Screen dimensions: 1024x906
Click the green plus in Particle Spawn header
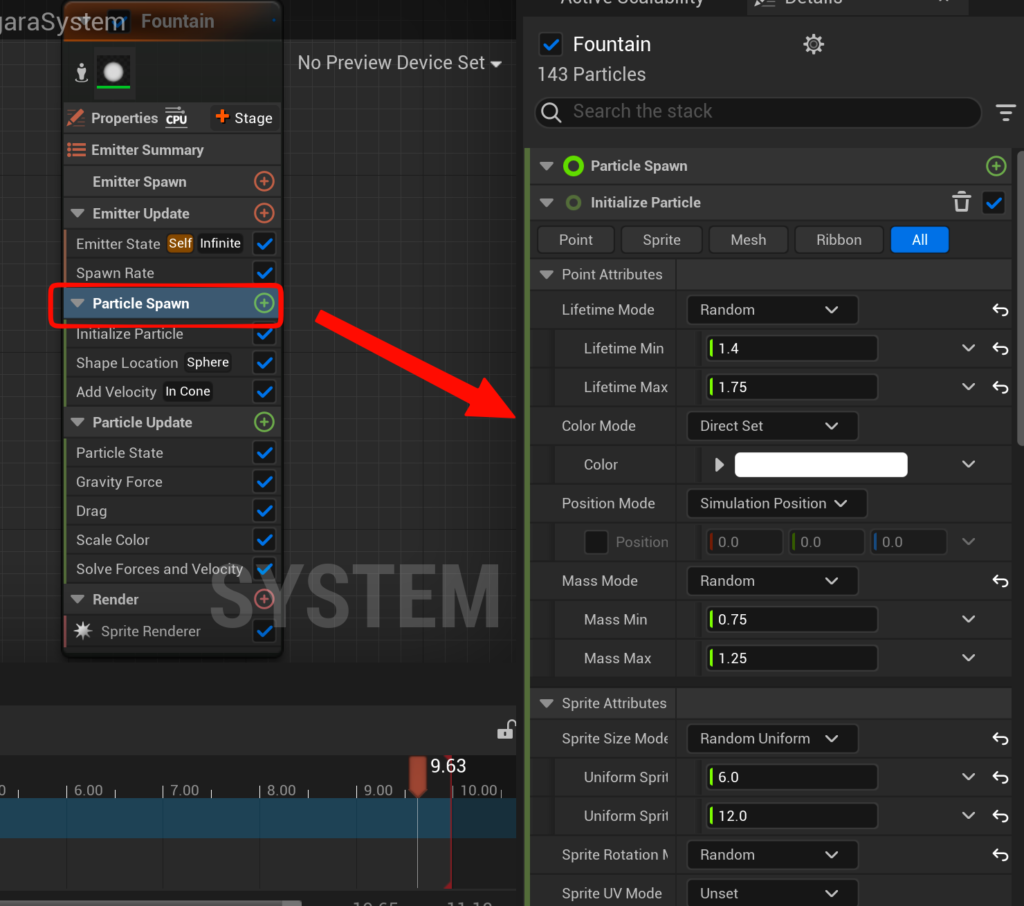(x=995, y=166)
